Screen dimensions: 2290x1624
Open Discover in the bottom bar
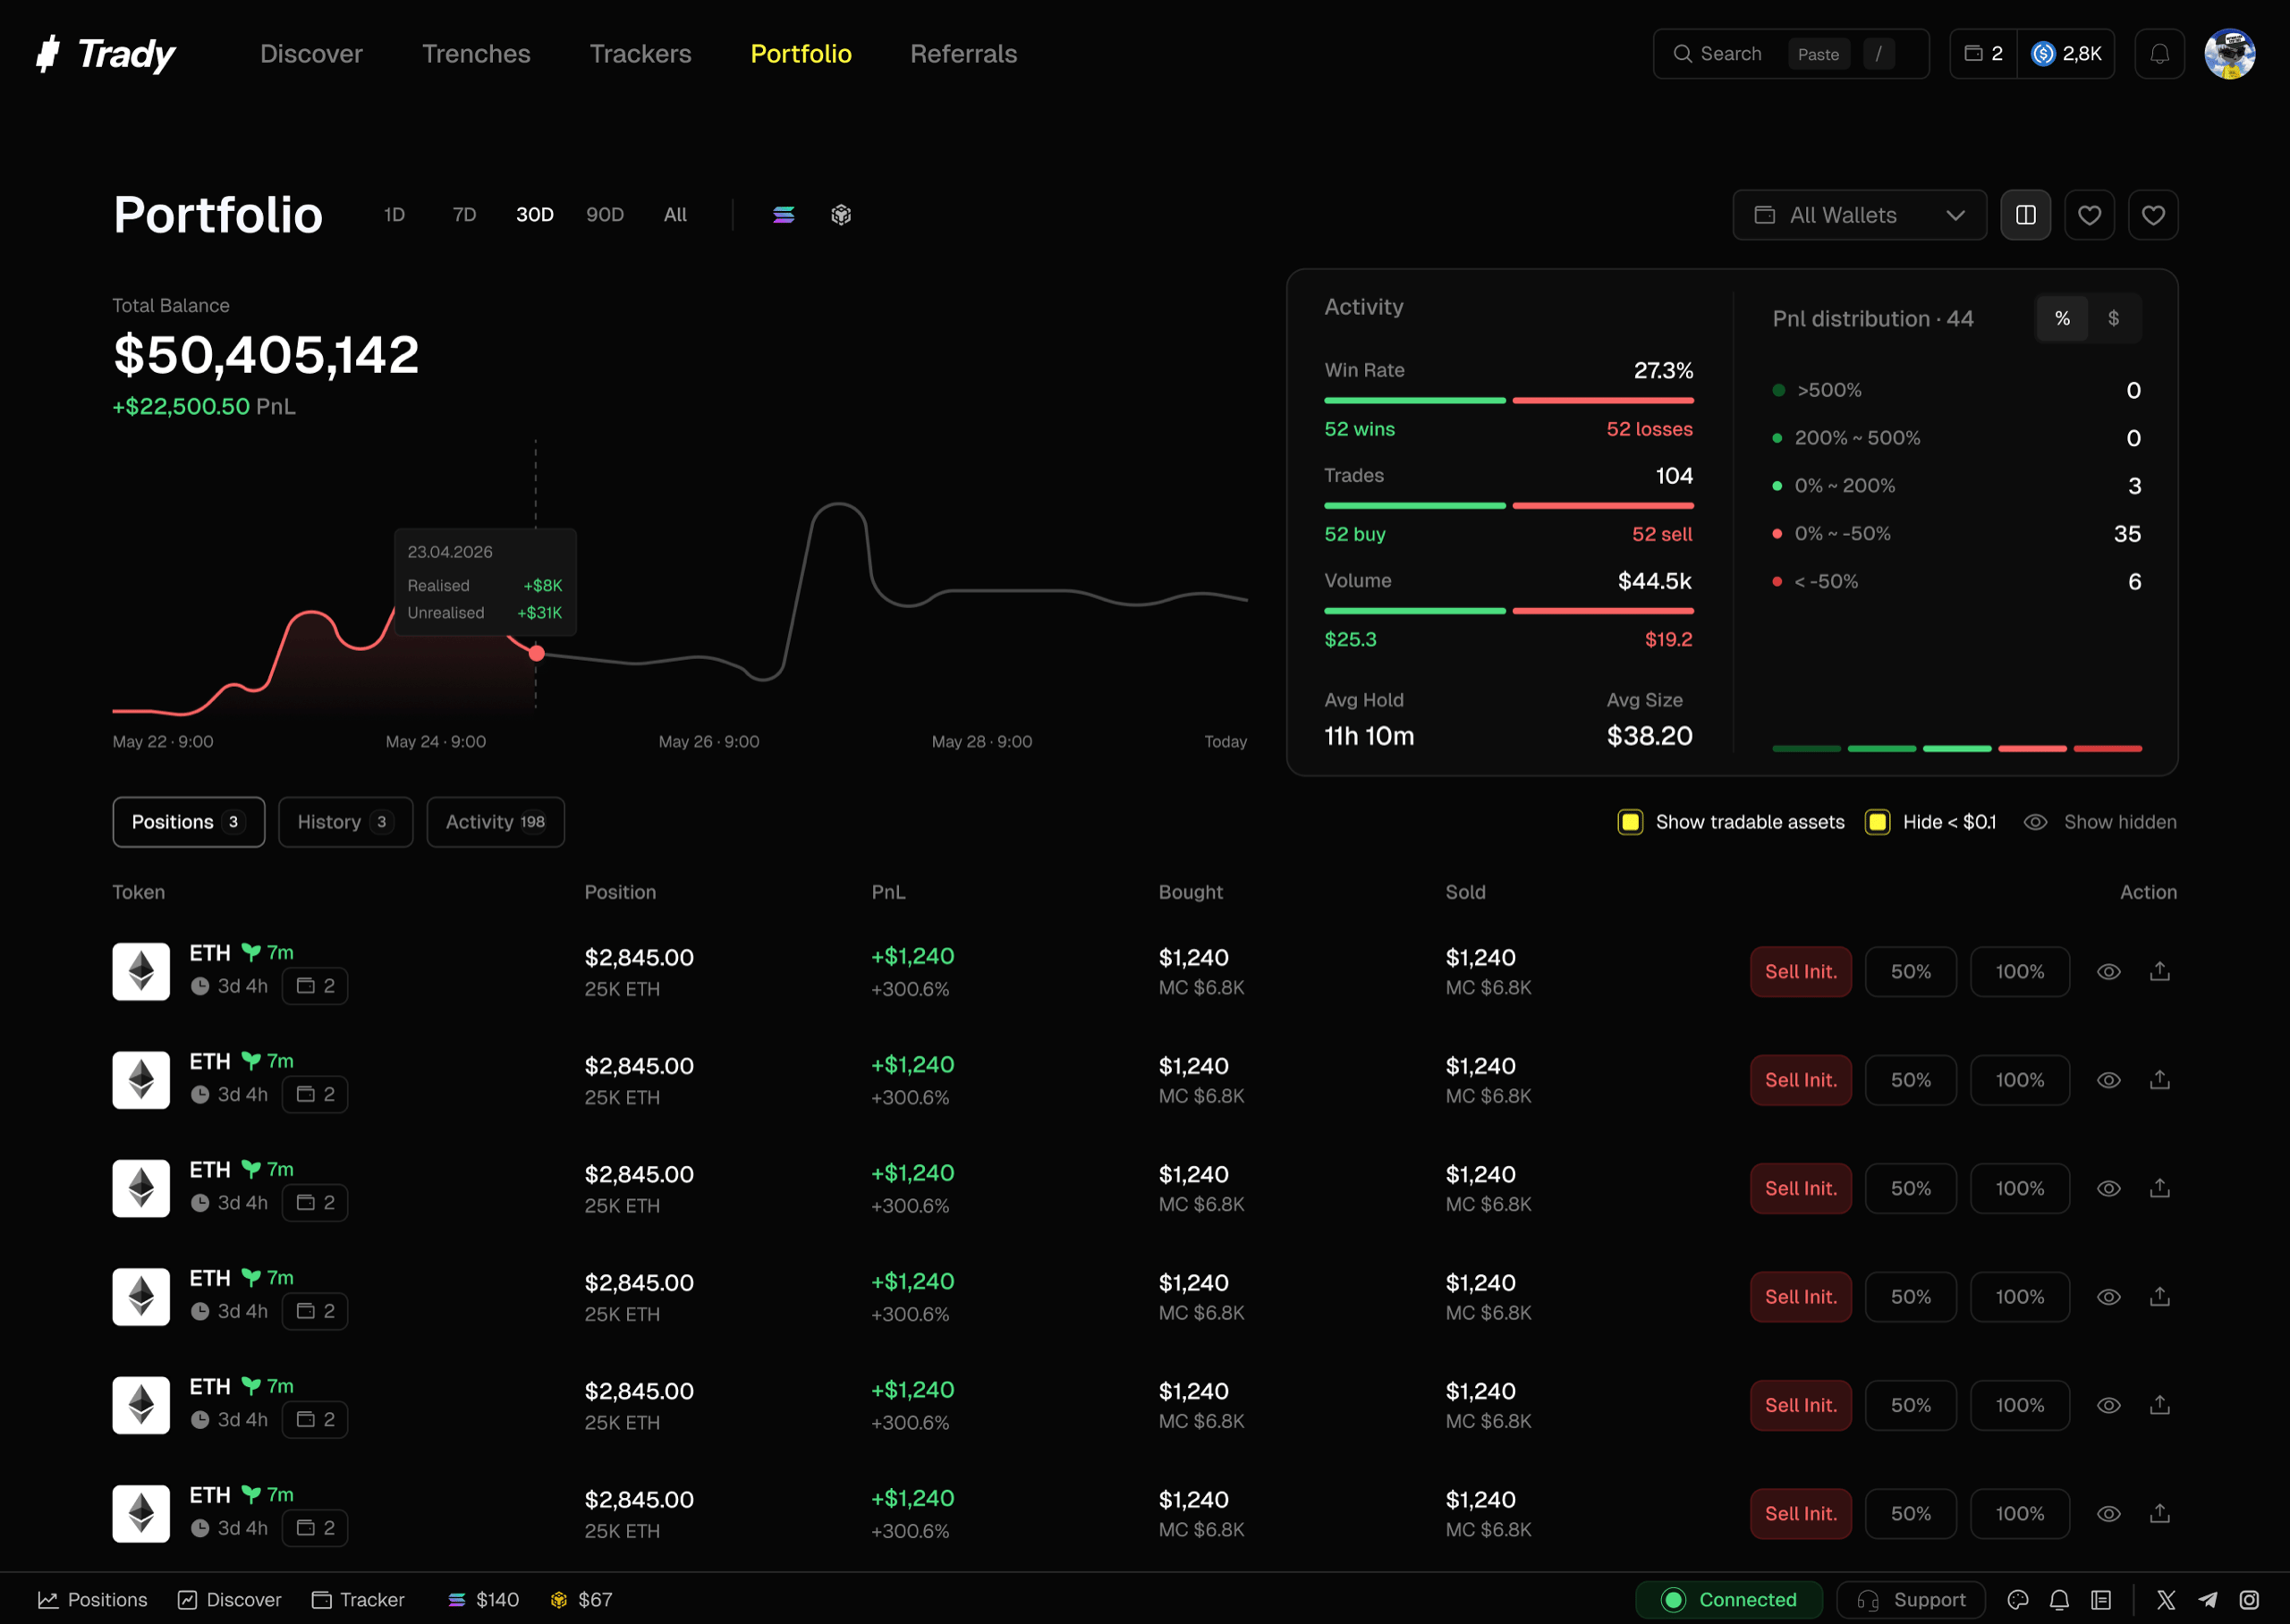[x=230, y=1599]
